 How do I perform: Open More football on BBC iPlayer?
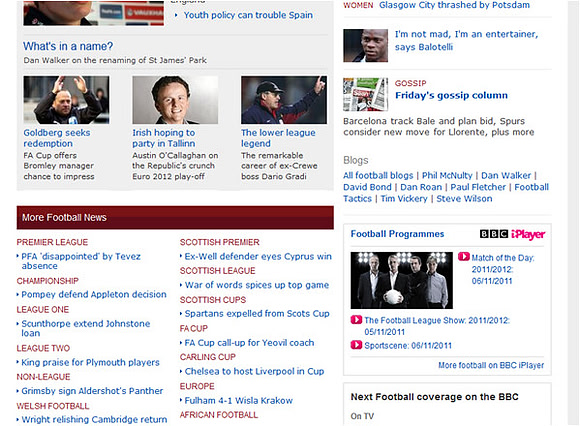point(491,365)
